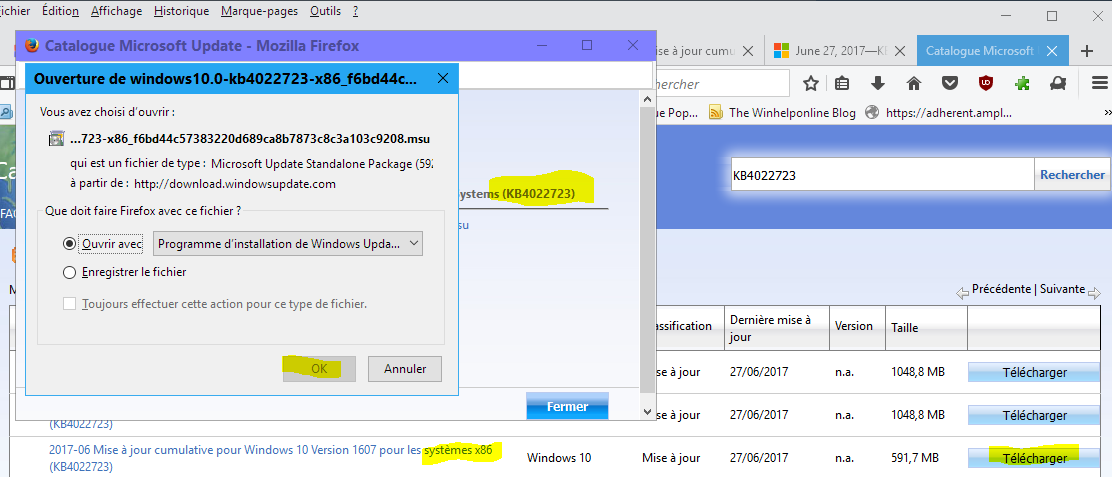Click the new tab plus icon
1112x477 pixels.
(x=1086, y=51)
